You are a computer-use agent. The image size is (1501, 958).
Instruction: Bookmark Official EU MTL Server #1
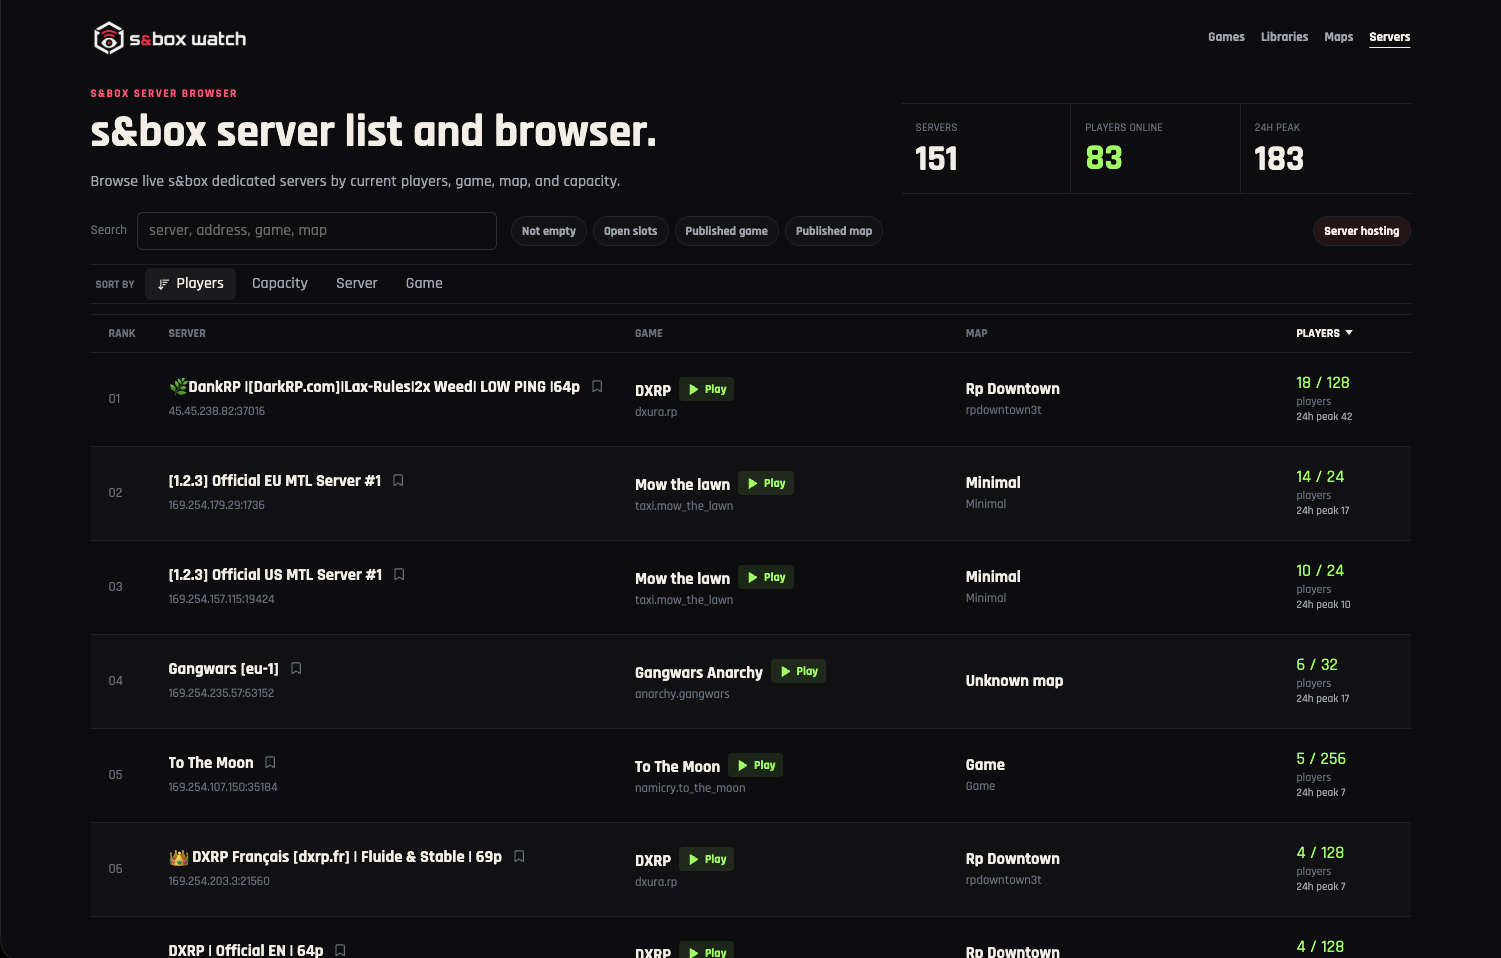[x=398, y=480]
